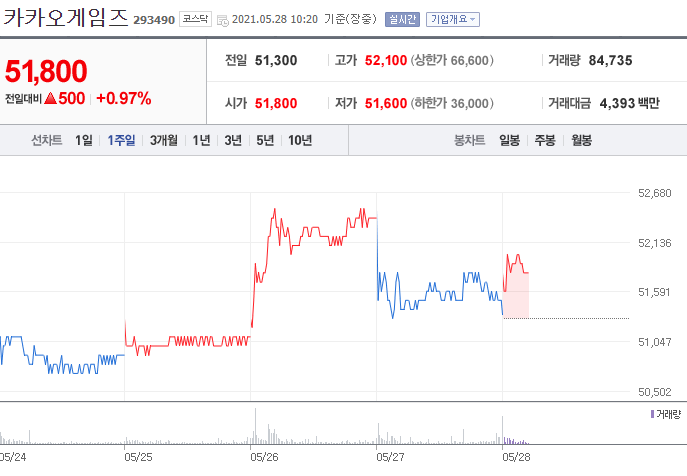Click the 52,680 price axis label
This screenshot has height=476, width=687.
(655, 193)
